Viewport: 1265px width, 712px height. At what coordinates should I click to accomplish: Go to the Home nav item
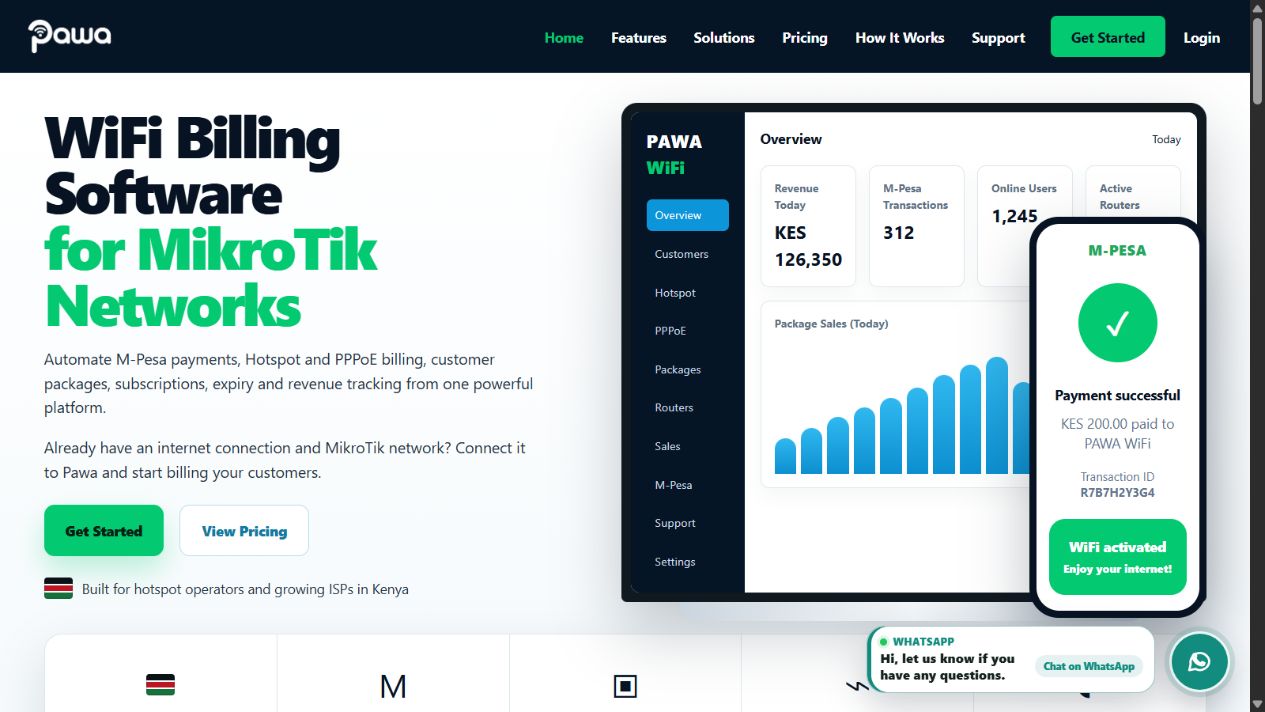(564, 37)
